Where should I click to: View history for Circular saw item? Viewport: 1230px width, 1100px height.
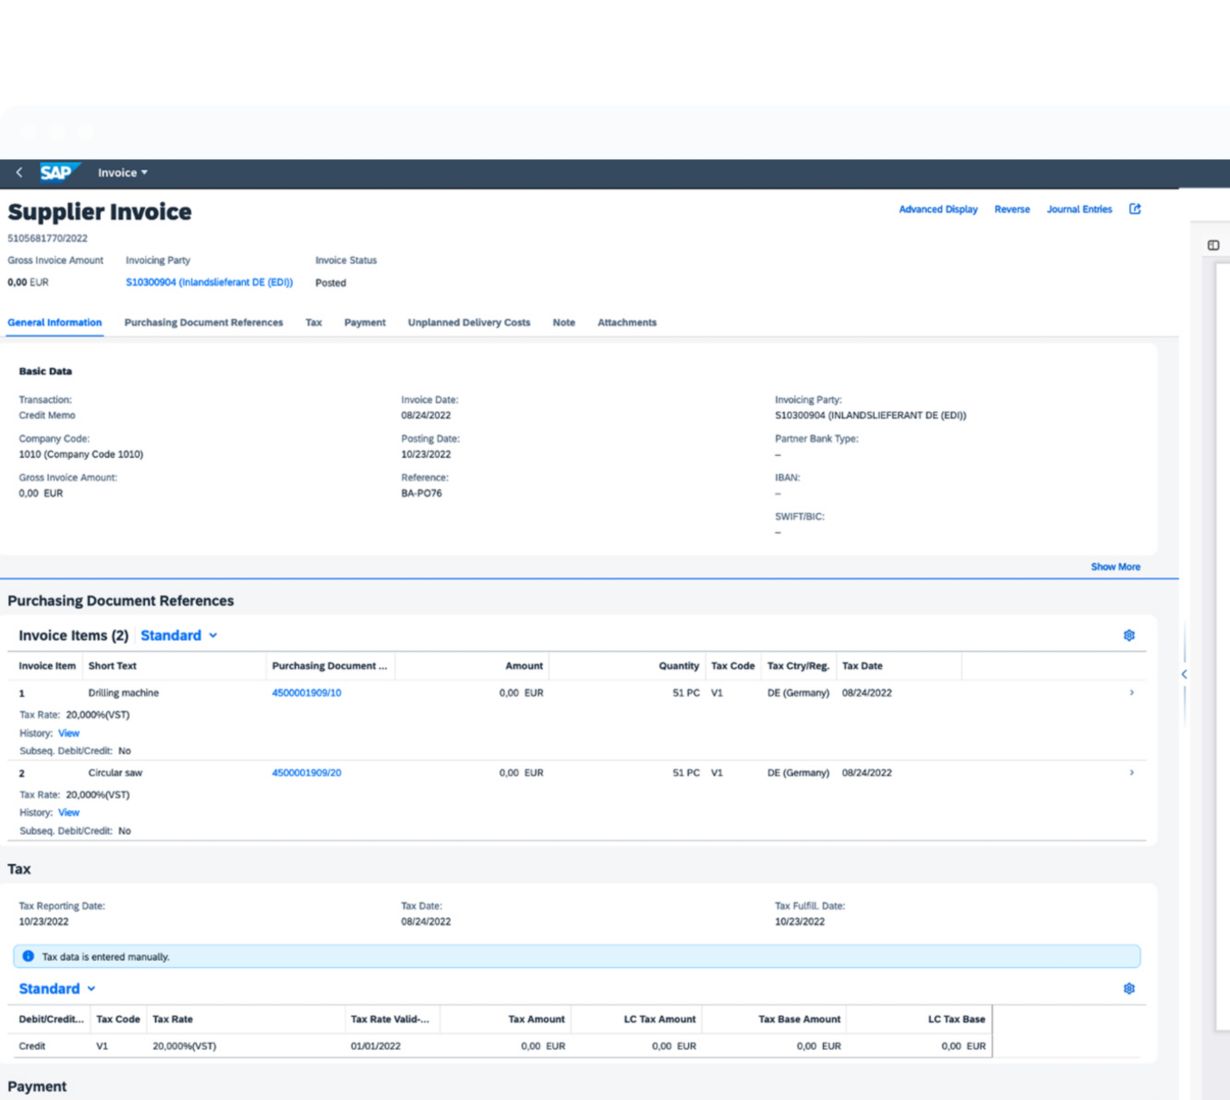click(69, 813)
